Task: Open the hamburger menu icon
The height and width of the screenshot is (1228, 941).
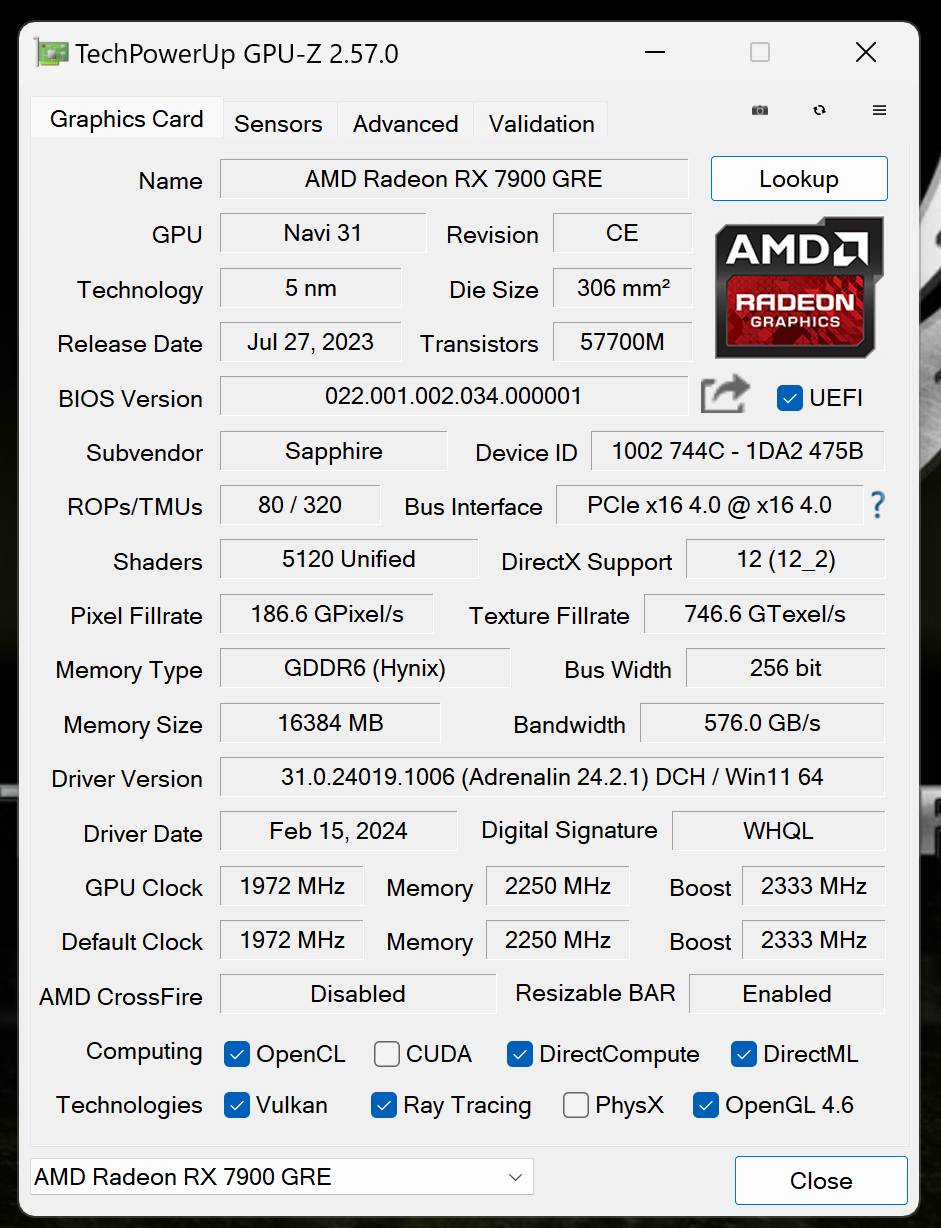Action: point(880,110)
